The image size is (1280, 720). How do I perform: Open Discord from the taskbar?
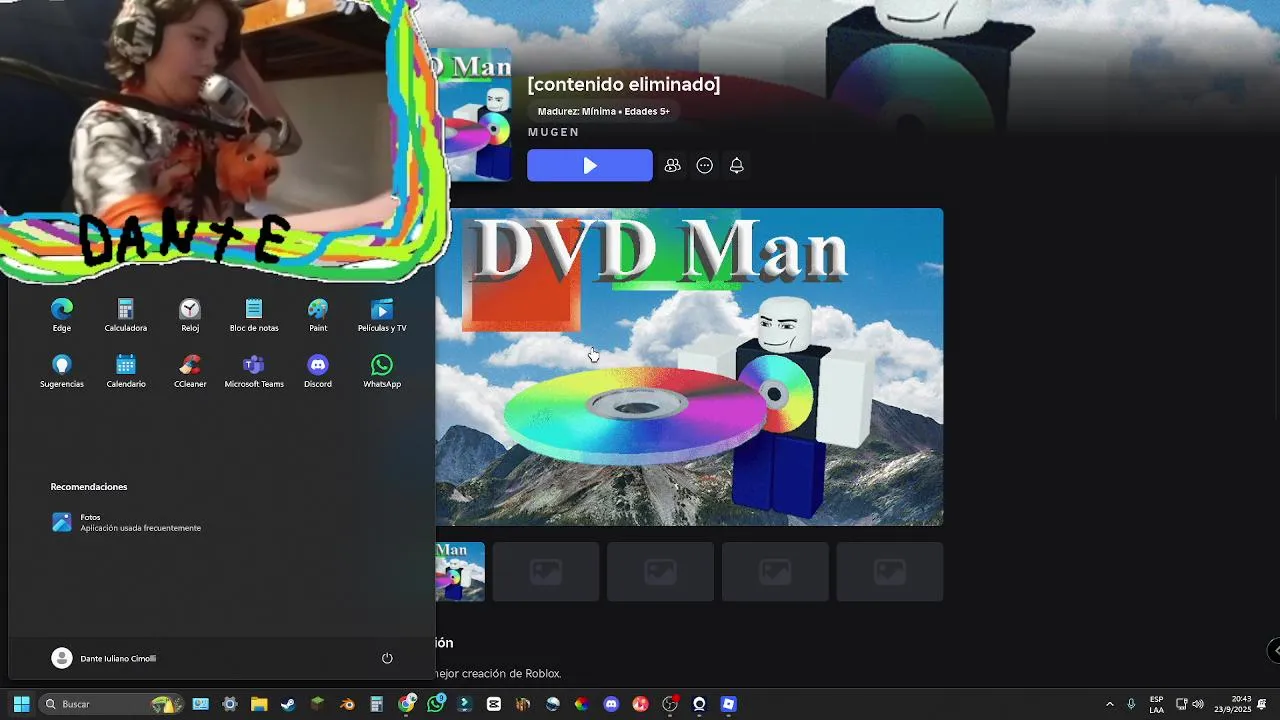[611, 704]
